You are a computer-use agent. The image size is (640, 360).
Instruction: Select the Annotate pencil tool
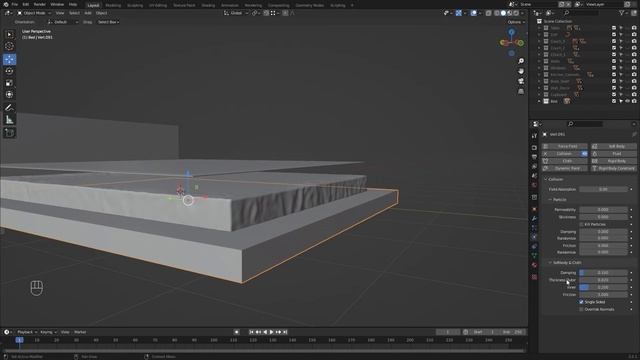(x=9, y=107)
